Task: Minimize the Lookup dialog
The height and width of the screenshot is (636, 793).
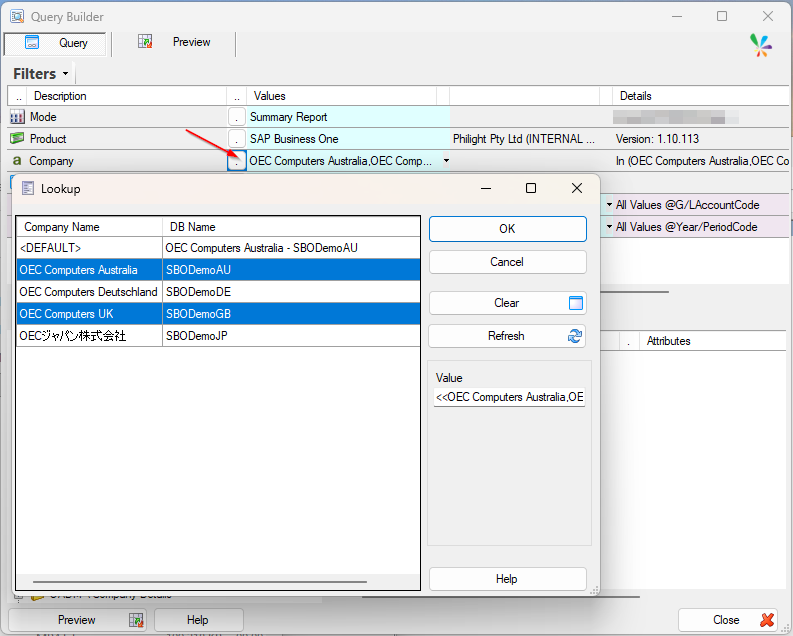Action: [486, 189]
